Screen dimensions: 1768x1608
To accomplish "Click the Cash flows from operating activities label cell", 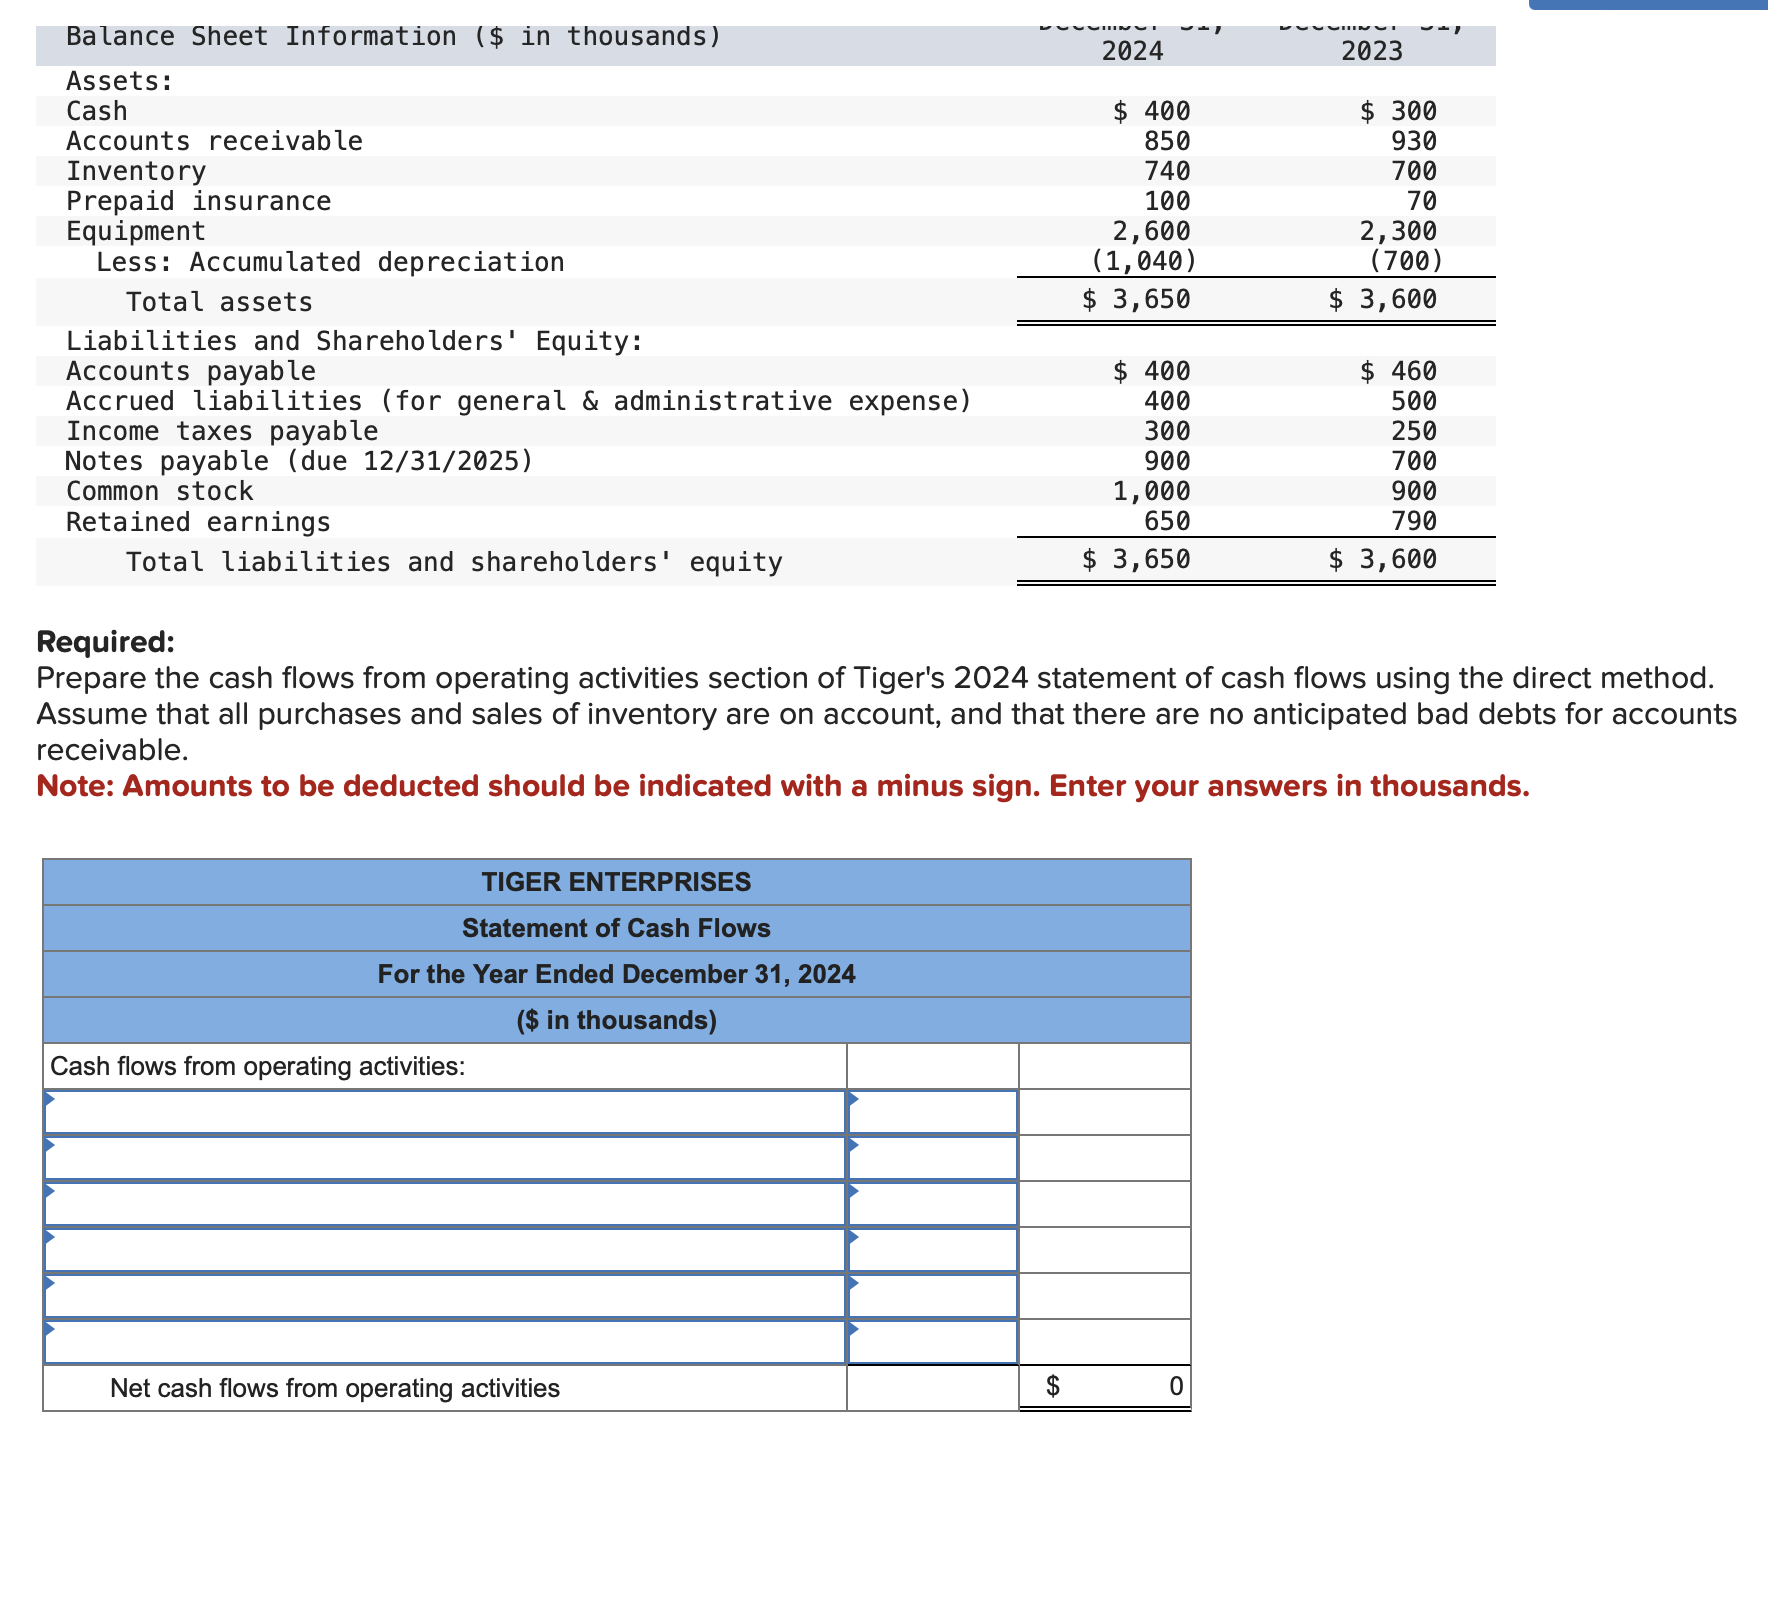I will point(260,1066).
